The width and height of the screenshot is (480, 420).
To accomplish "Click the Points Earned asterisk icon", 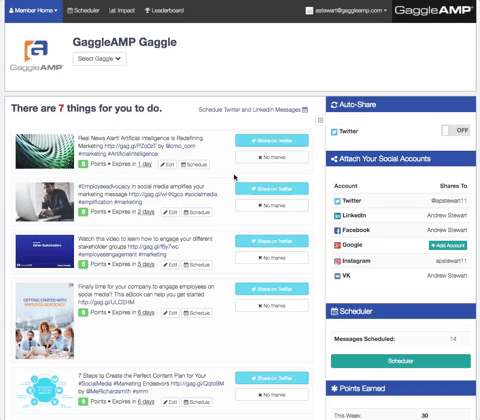I will [x=334, y=388].
